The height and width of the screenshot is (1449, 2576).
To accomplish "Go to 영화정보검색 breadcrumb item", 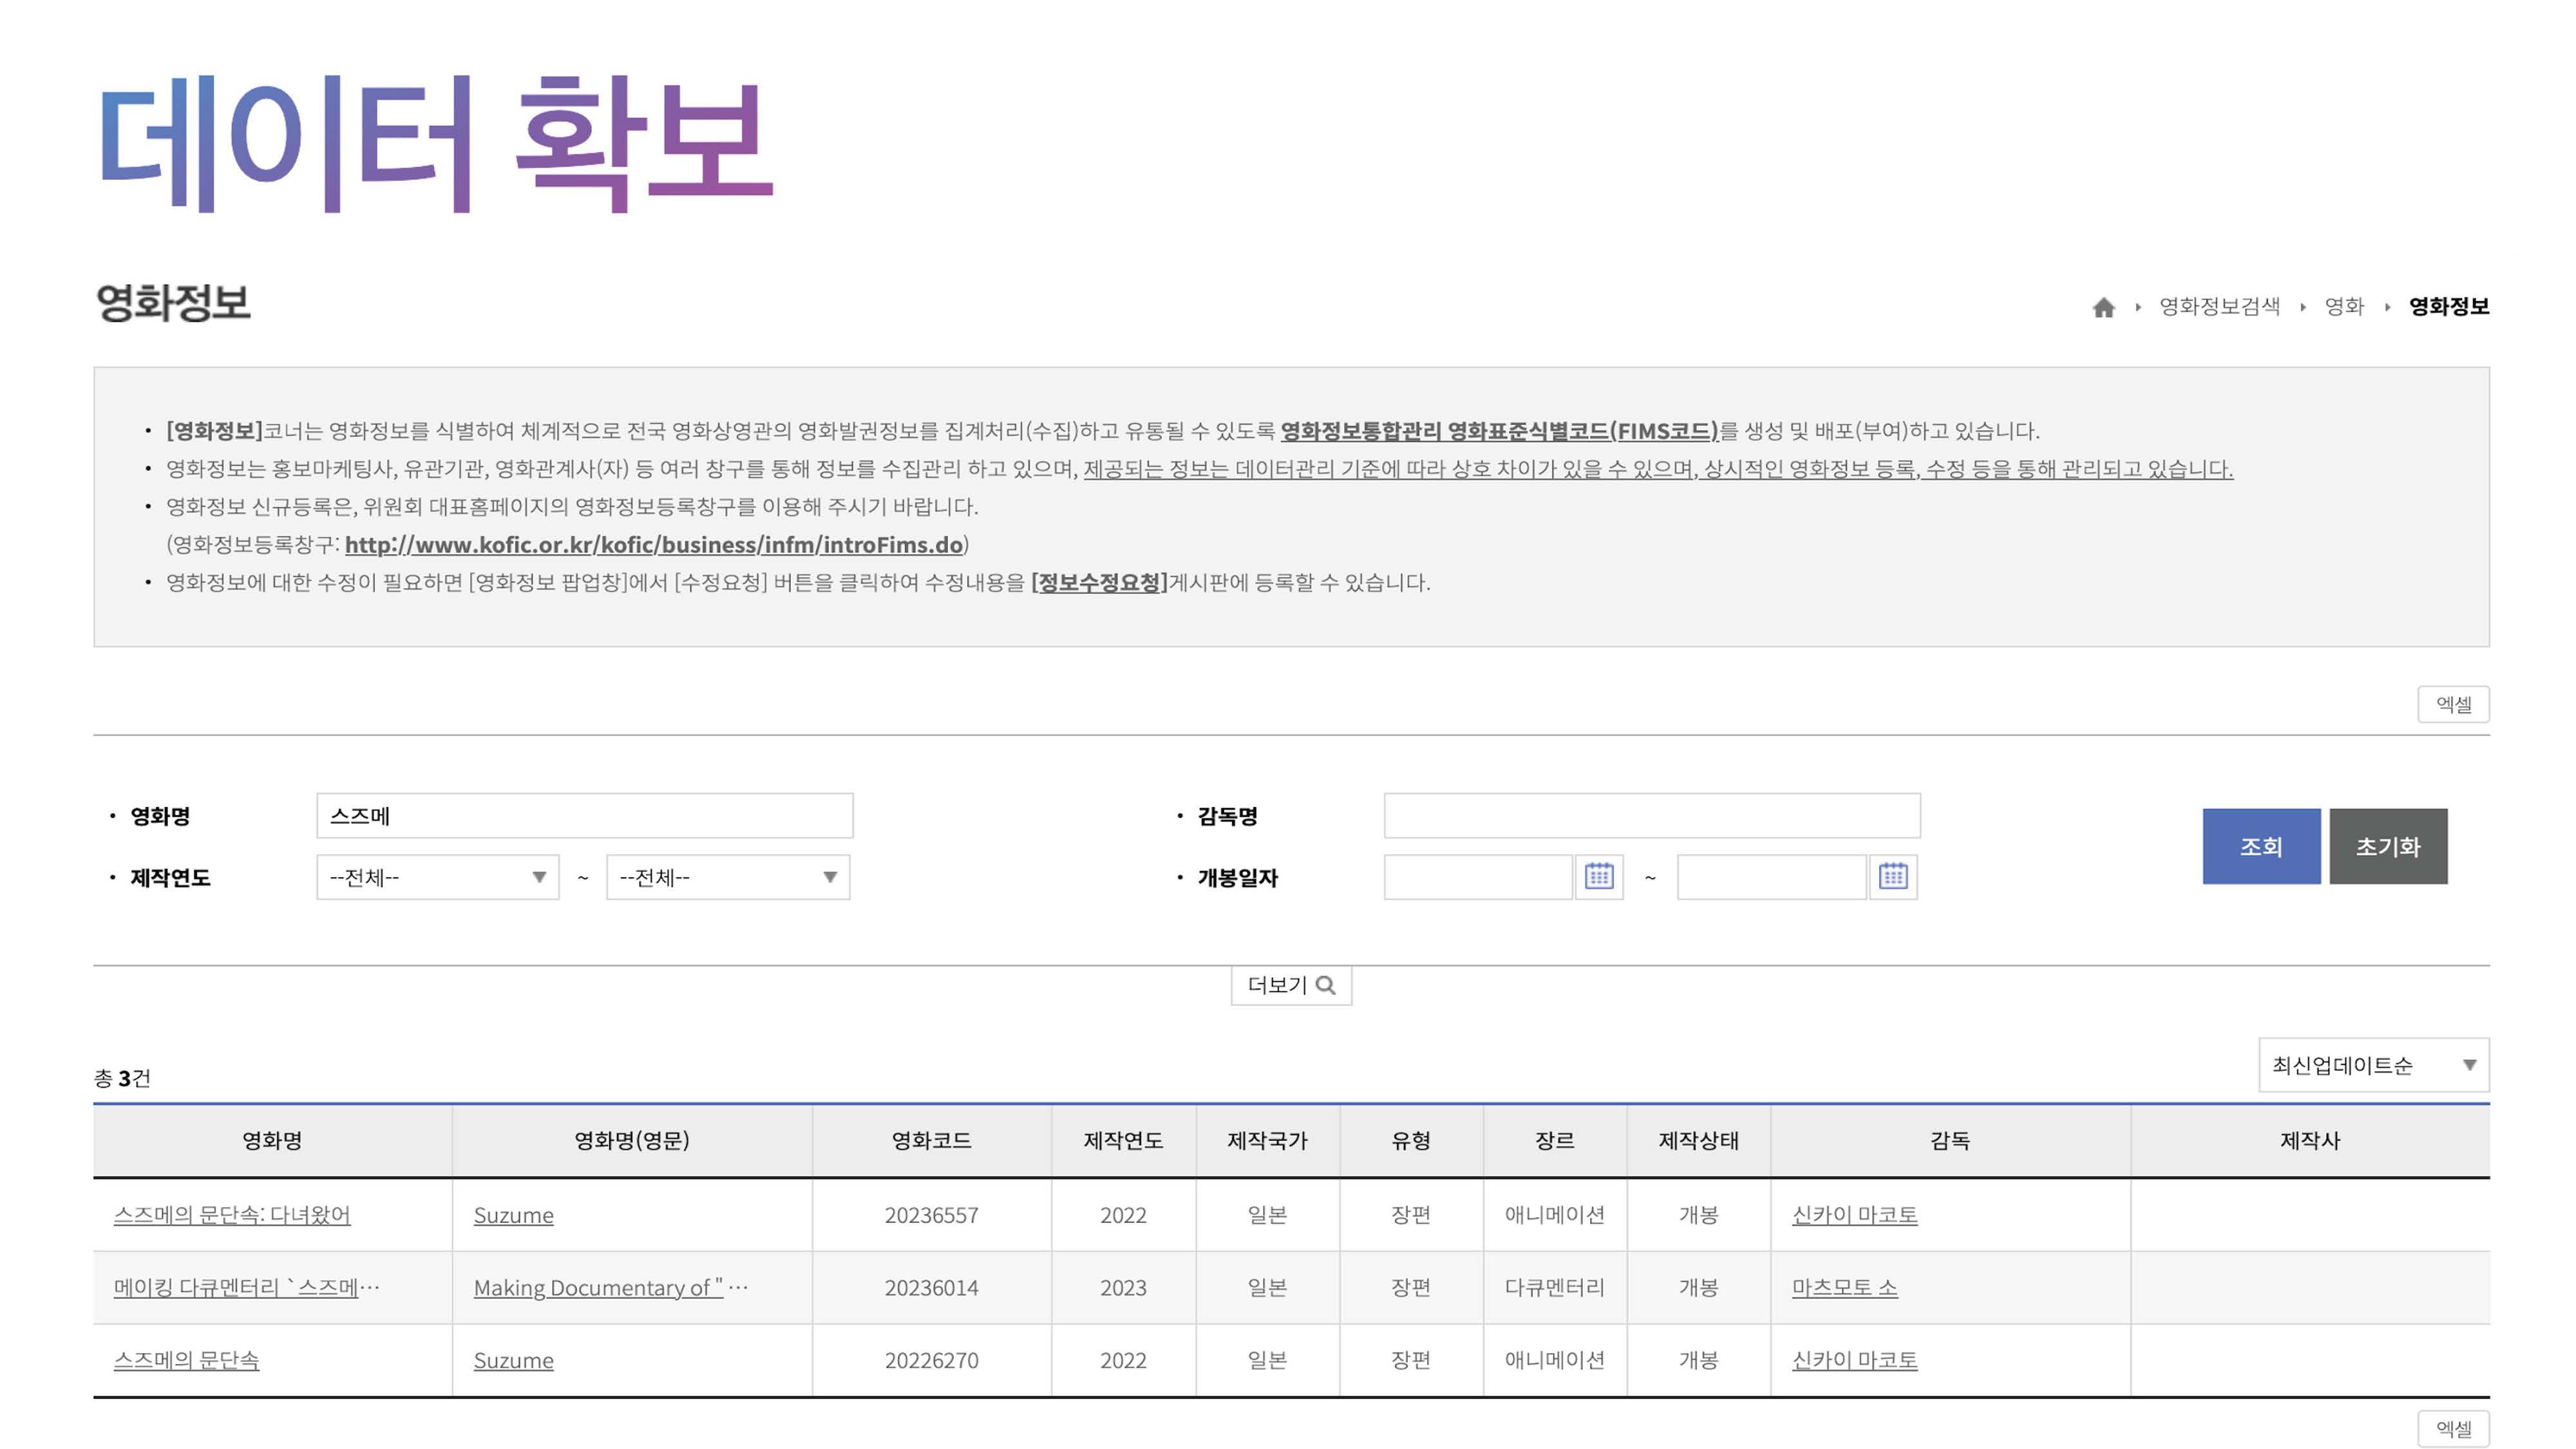I will point(2219,306).
